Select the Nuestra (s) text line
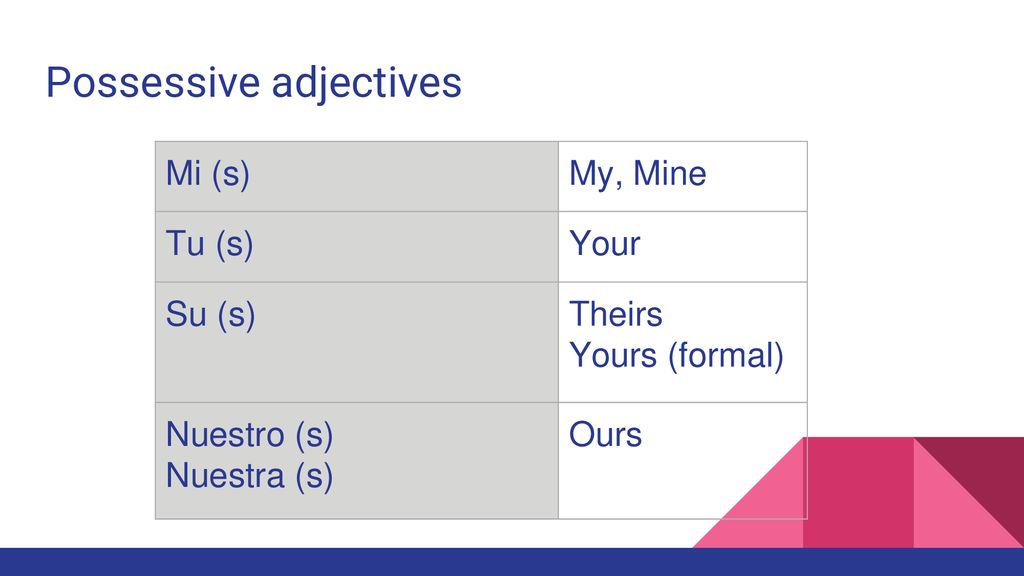 [x=249, y=476]
